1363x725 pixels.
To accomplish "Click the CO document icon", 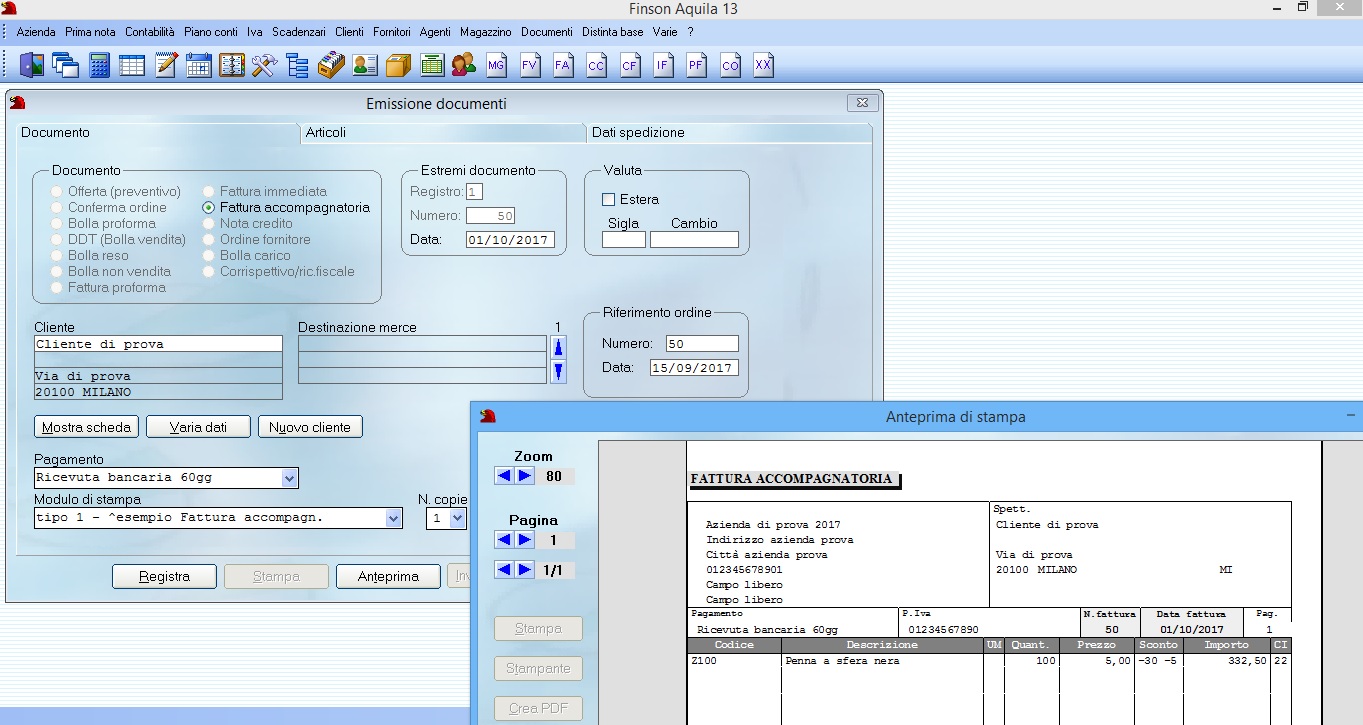I will click(730, 66).
